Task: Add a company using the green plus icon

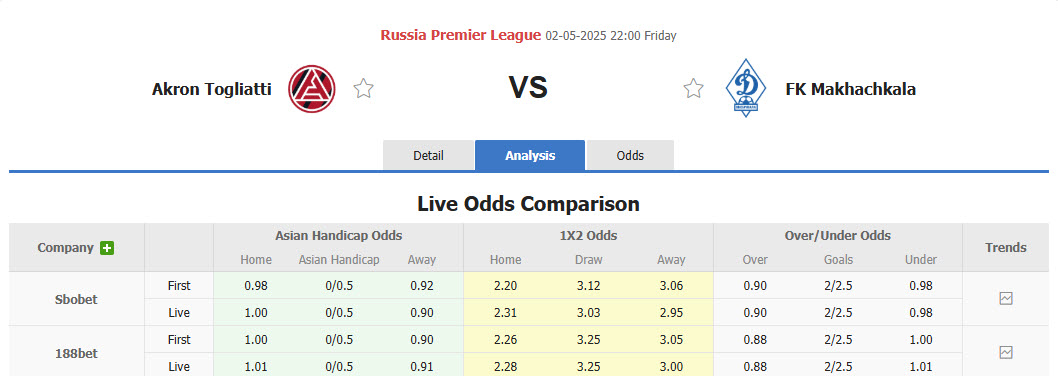Action: point(107,248)
